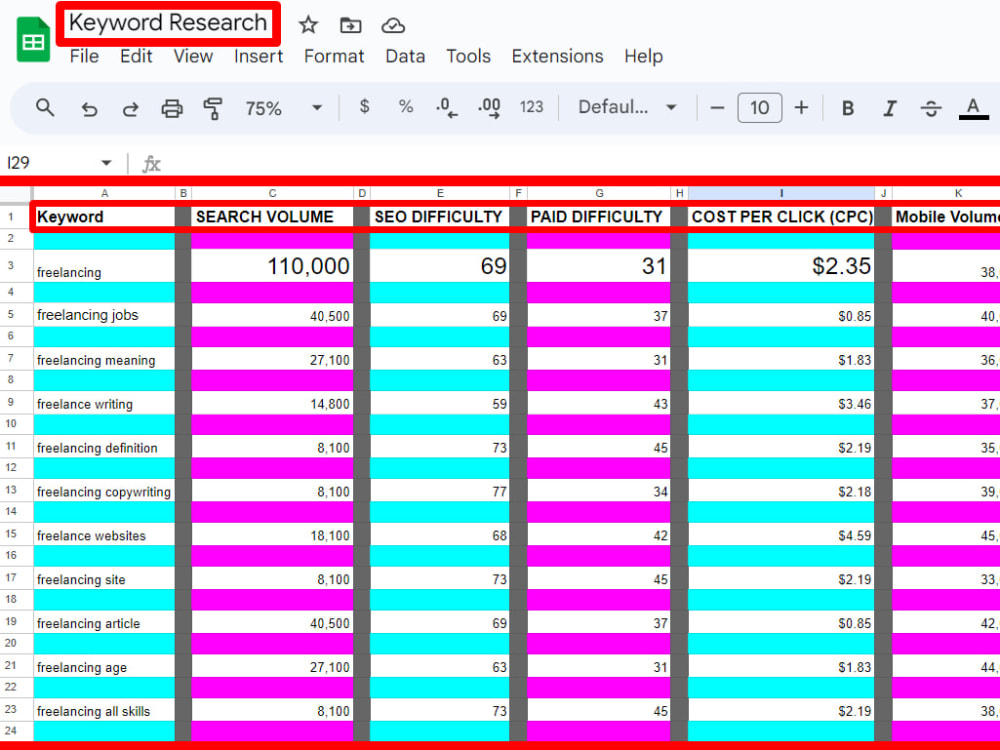Select column A header

[x=105, y=193]
